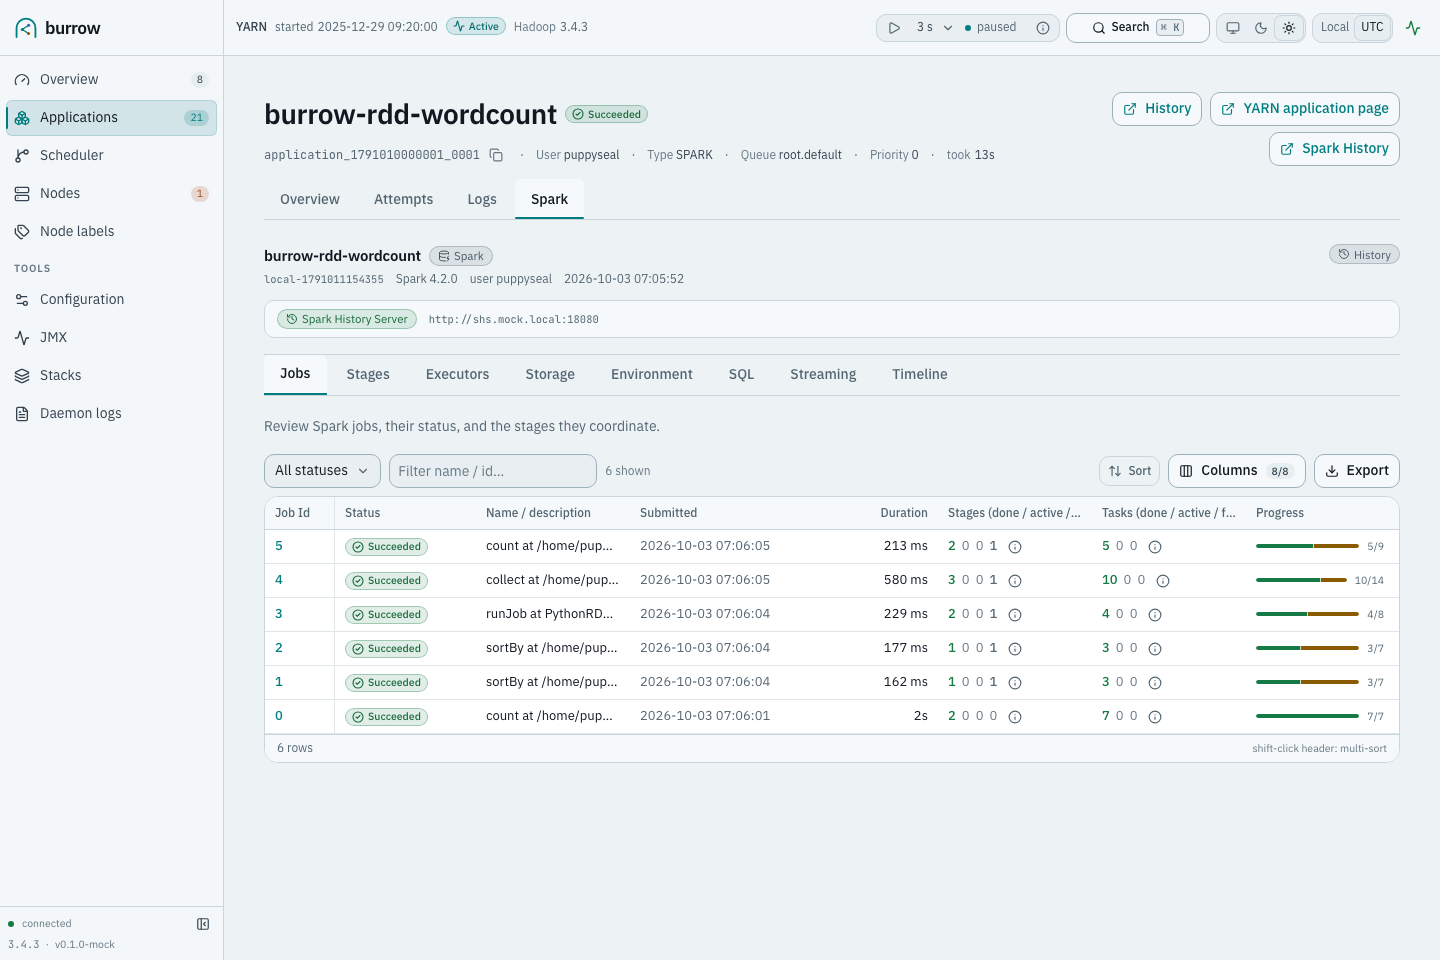Screen dimensions: 1440x960
Task: Select UTC timezone option
Action: (x=1373, y=27)
